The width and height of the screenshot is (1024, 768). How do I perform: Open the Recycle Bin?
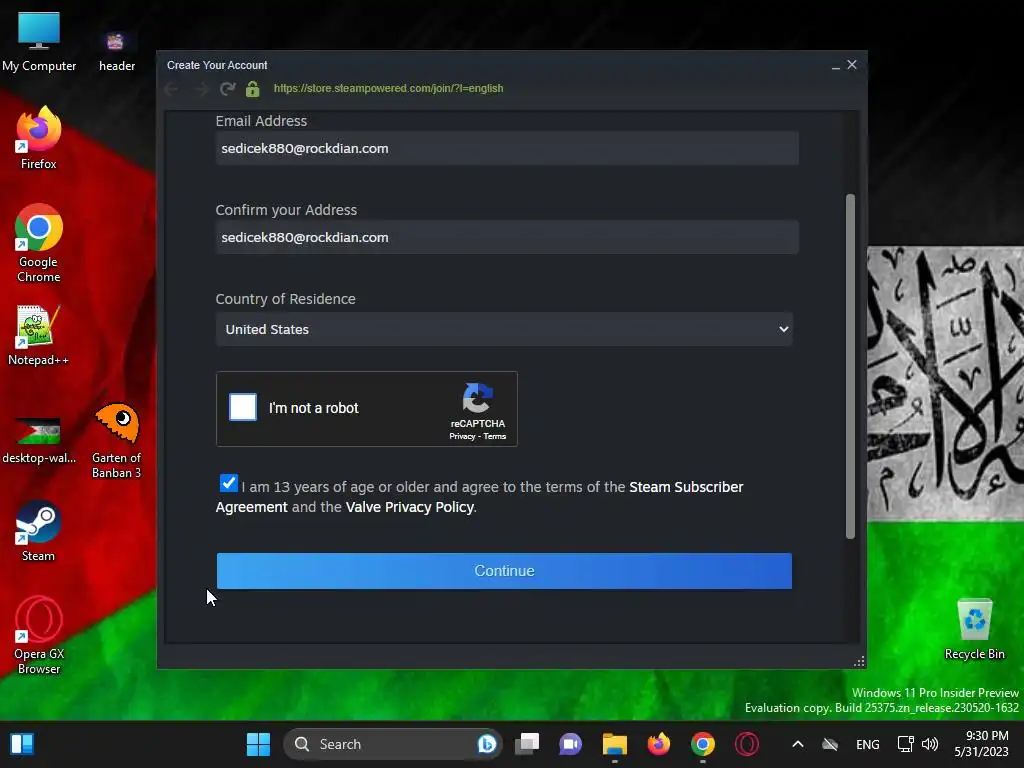pyautogui.click(x=974, y=629)
